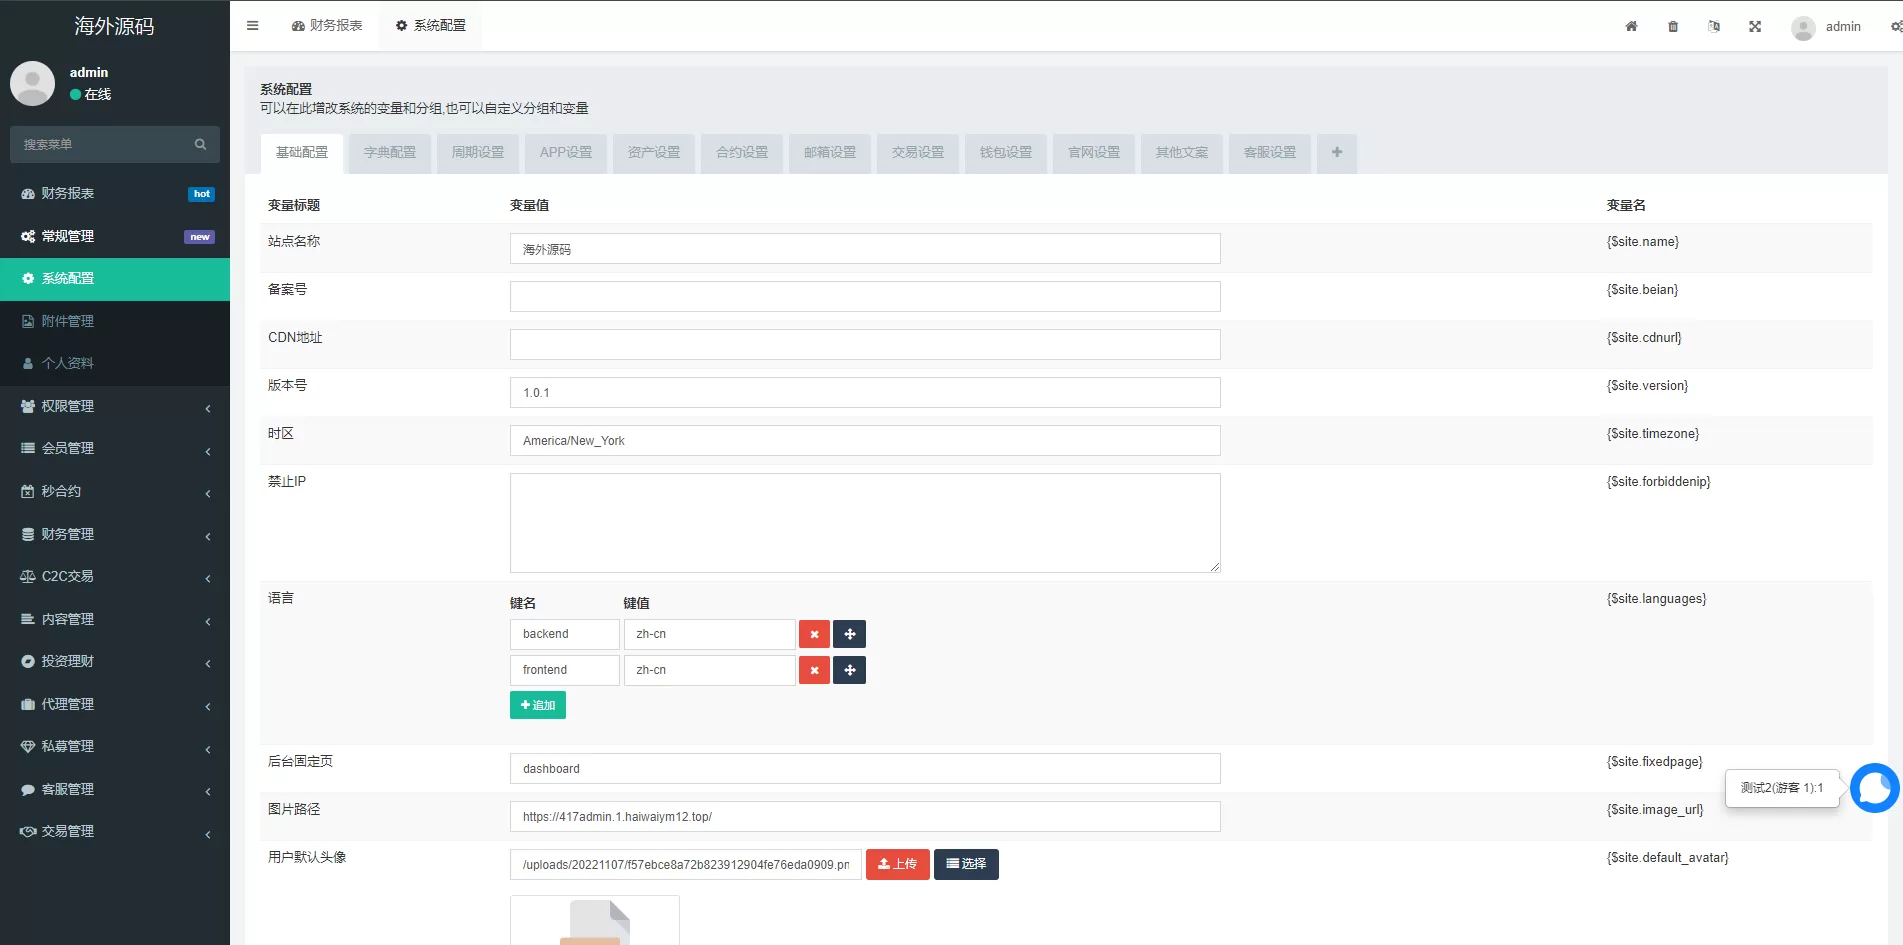1903x945 pixels.
Task: Click the green 追加 button
Action: 538,705
